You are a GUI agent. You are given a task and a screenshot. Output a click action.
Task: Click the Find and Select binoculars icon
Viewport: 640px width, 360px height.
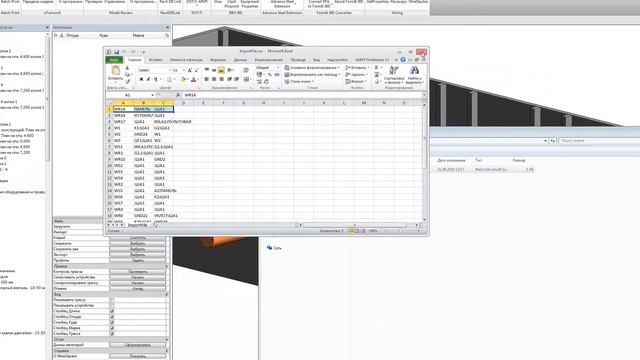414,71
